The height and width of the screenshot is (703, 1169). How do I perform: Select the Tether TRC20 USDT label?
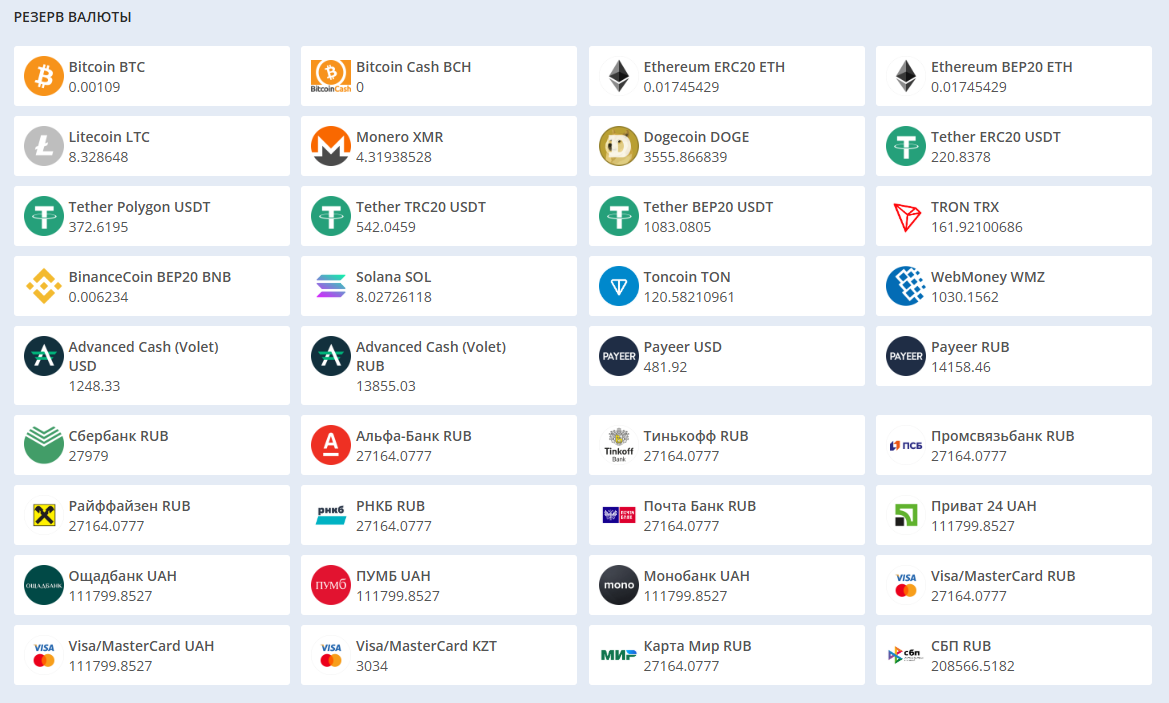[421, 207]
